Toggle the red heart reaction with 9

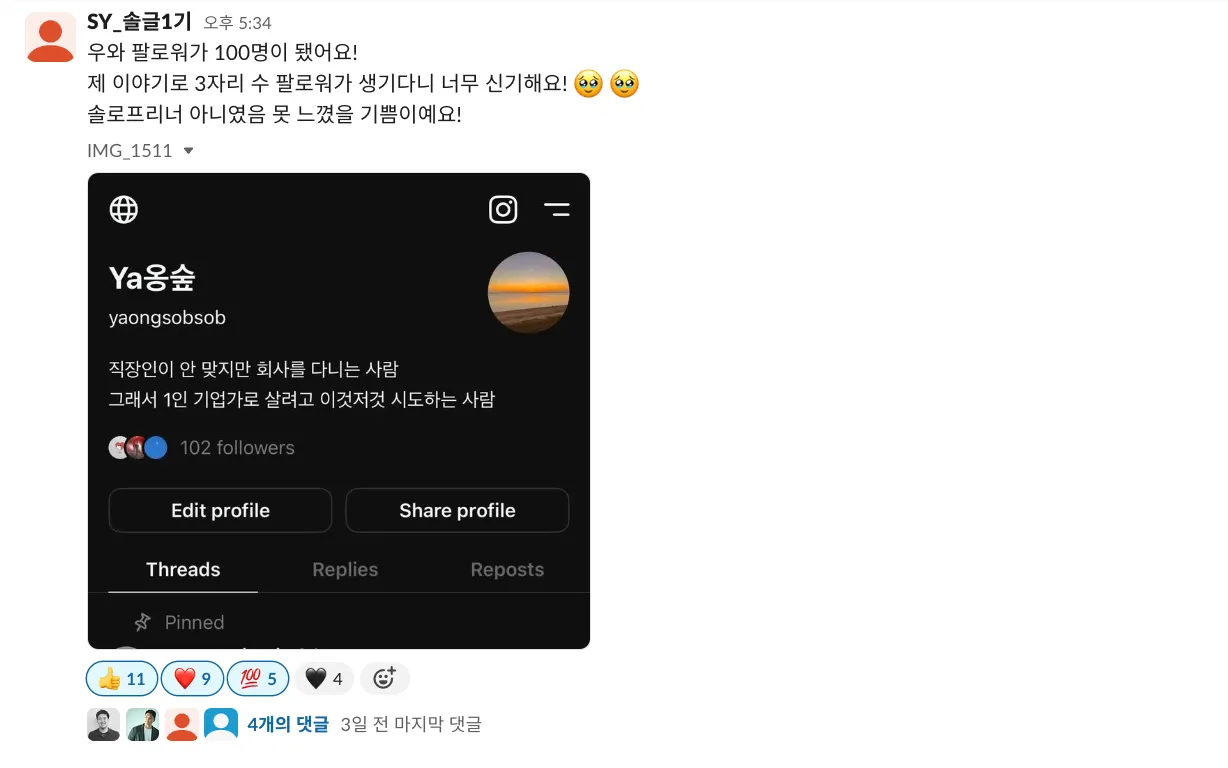(193, 679)
